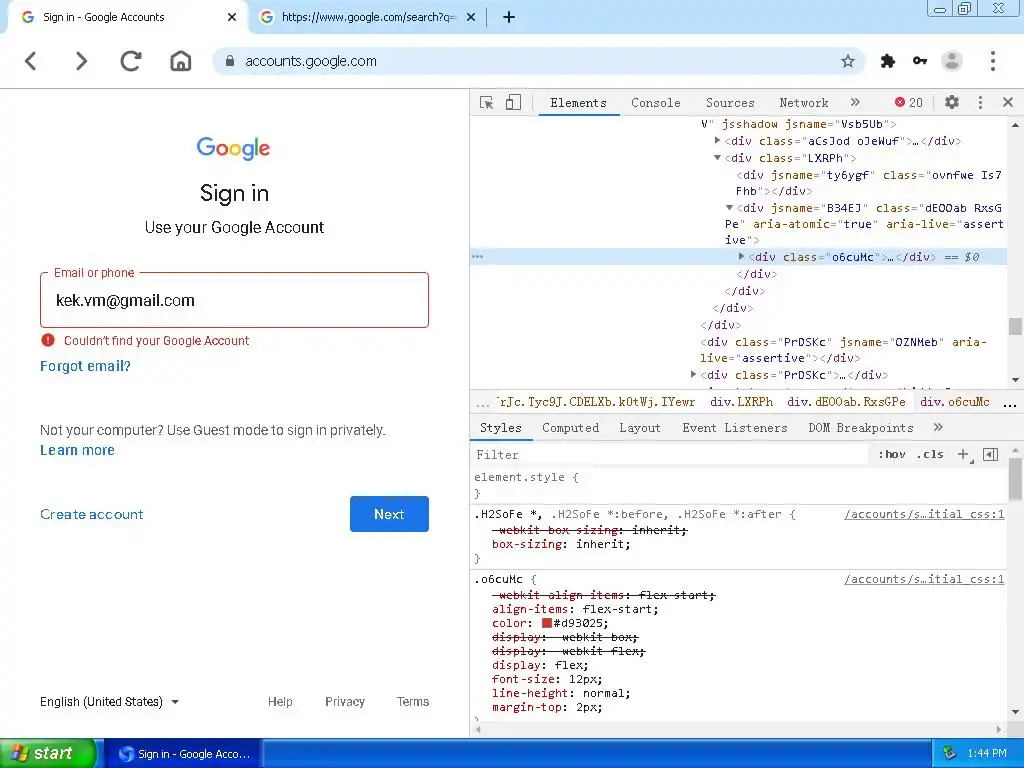1024x768 pixels.
Task: Open a new browser tab
Action: (509, 18)
